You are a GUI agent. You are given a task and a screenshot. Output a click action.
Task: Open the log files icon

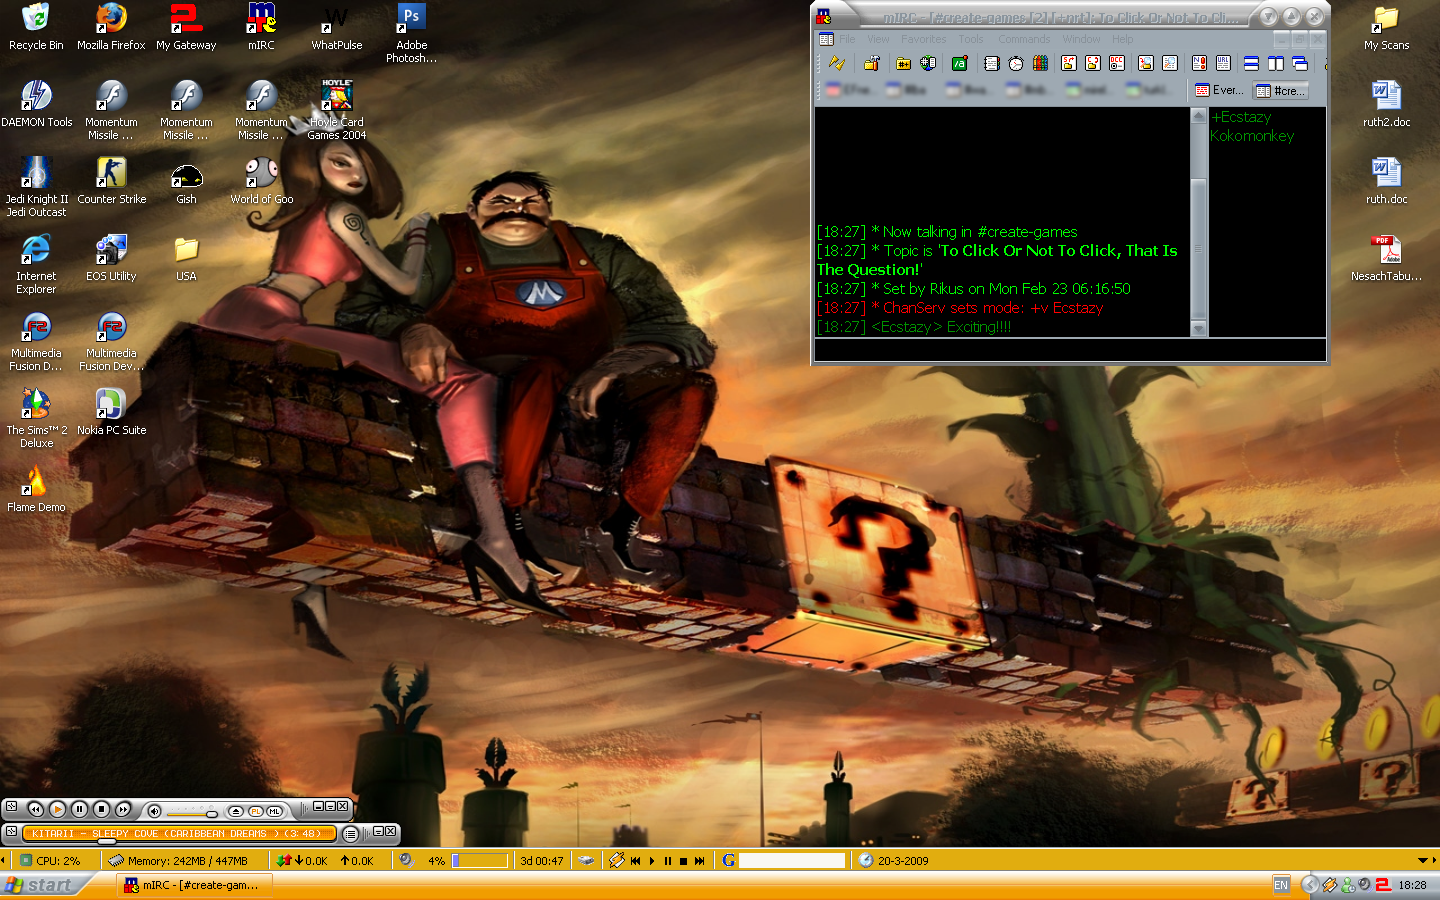pos(1170,63)
